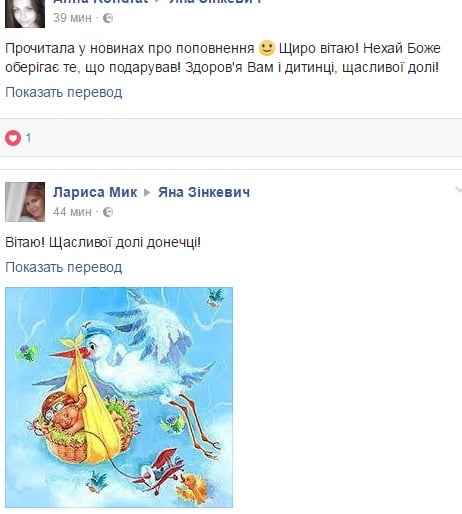
Task: Click the globe privacy icon beside 39 мин
Action: point(108,18)
